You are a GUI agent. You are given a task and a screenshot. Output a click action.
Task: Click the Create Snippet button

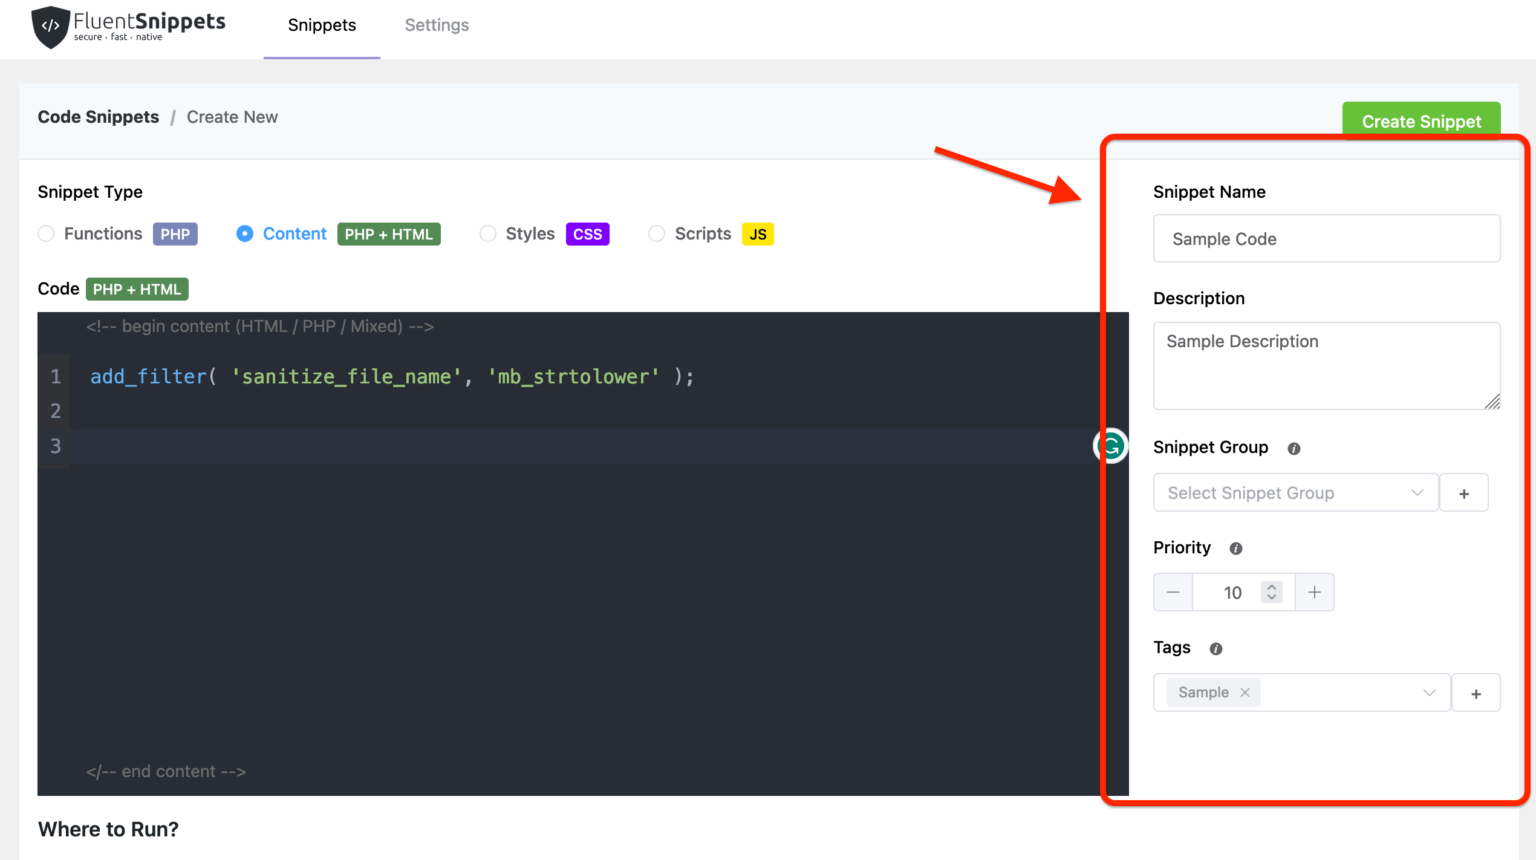1421,121
